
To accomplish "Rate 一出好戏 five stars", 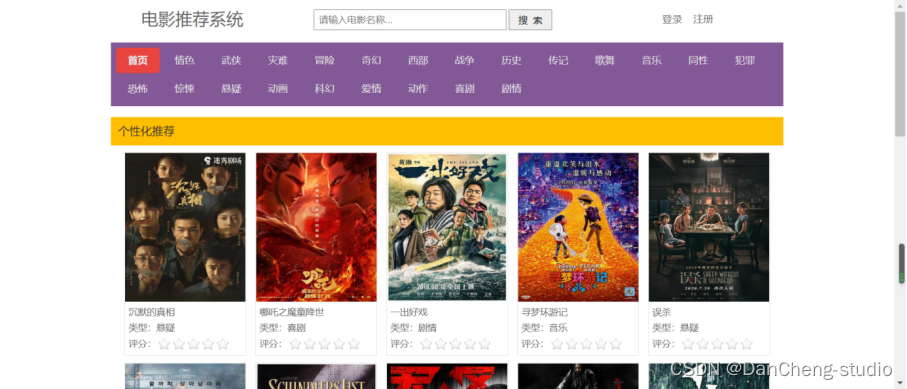I will [485, 344].
